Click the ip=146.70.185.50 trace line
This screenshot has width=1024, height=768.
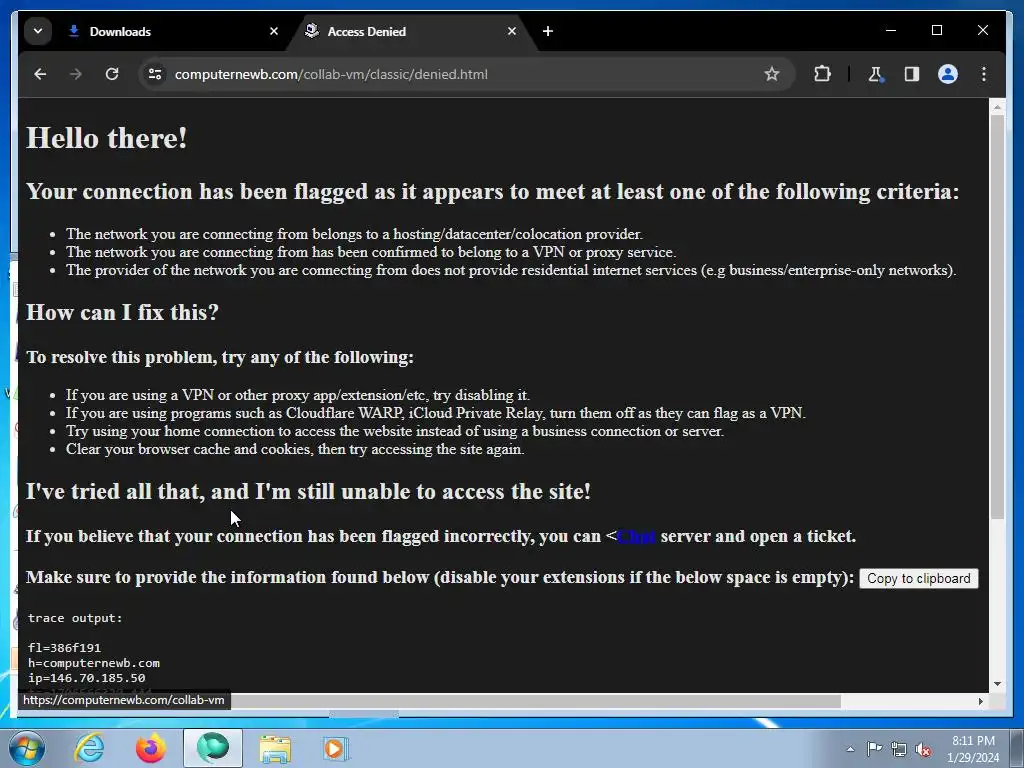pos(86,678)
